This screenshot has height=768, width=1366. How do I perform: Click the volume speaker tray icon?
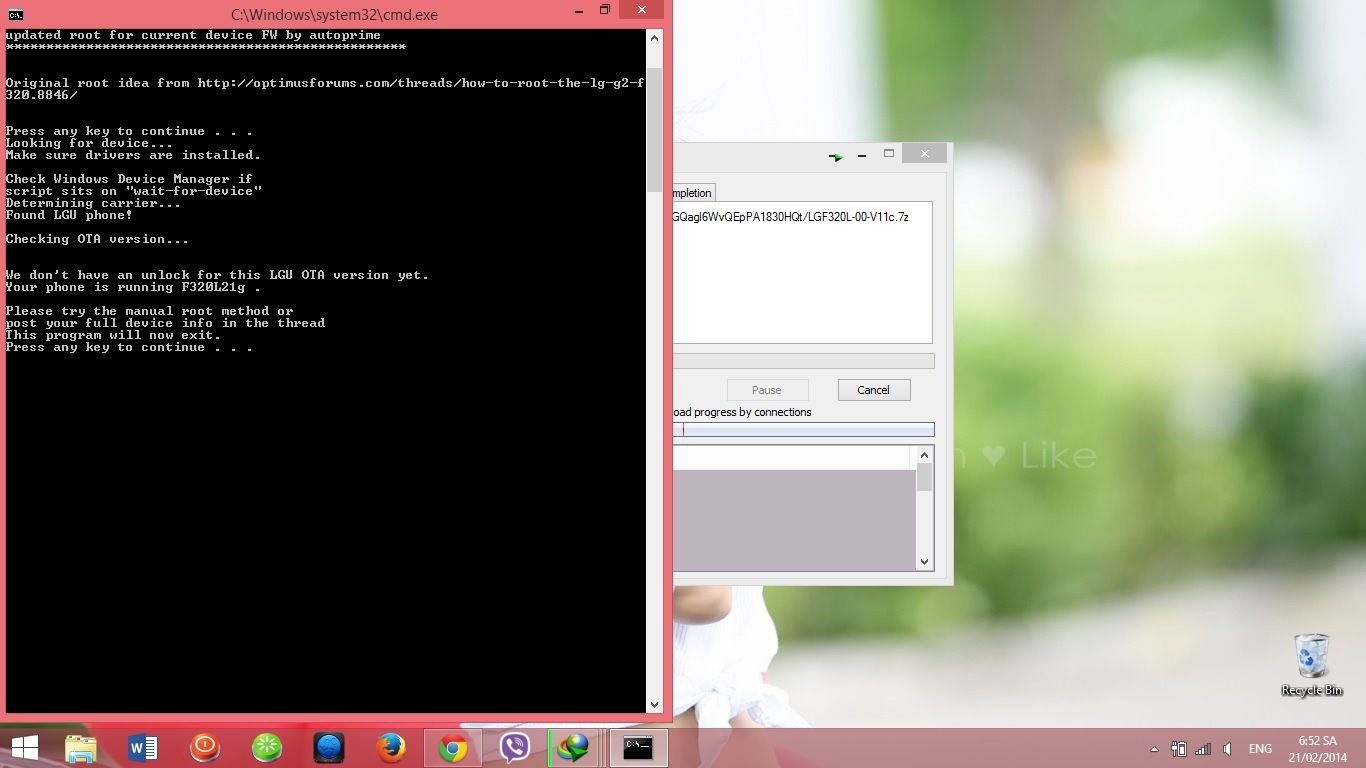pos(1227,748)
